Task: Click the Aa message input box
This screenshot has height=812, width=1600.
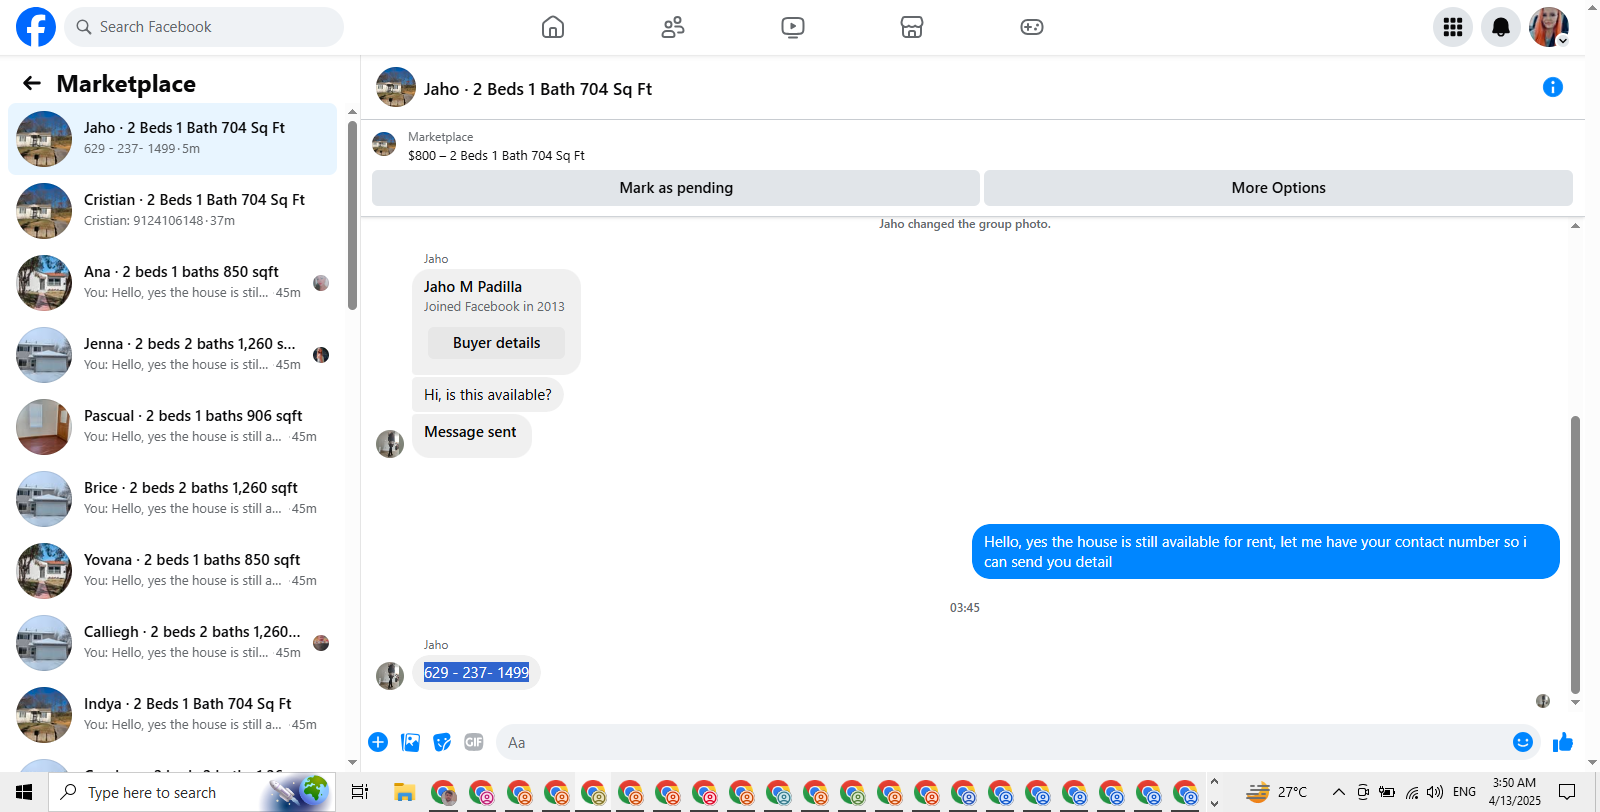Action: point(1004,742)
